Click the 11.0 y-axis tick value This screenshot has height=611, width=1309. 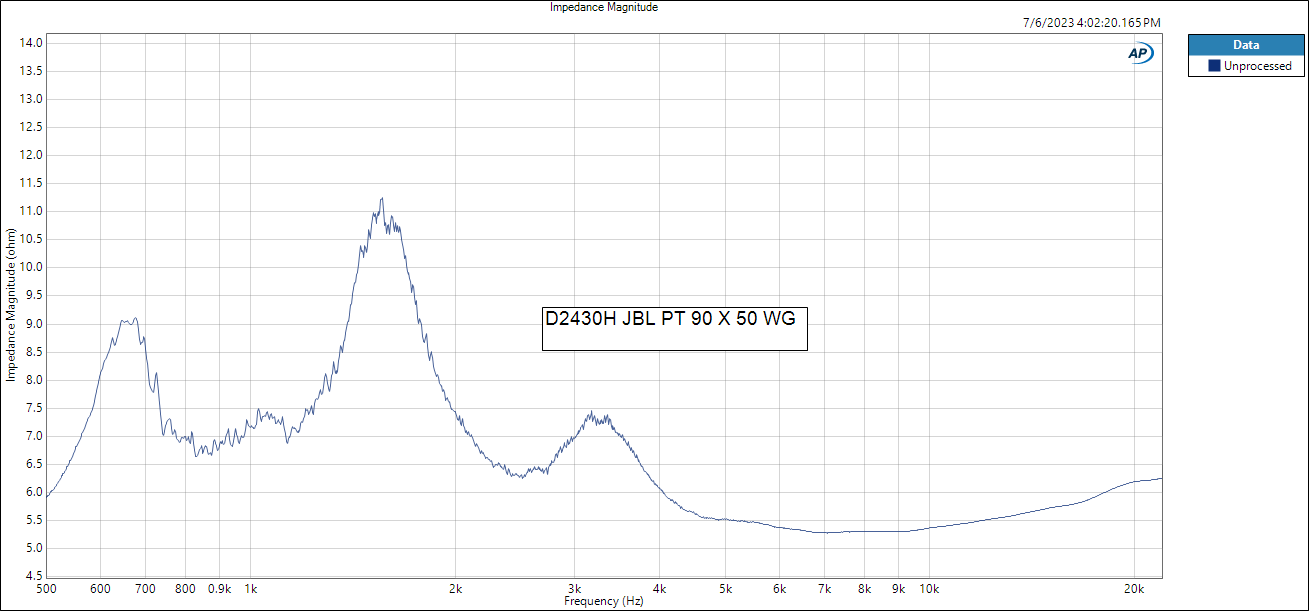tap(30, 211)
